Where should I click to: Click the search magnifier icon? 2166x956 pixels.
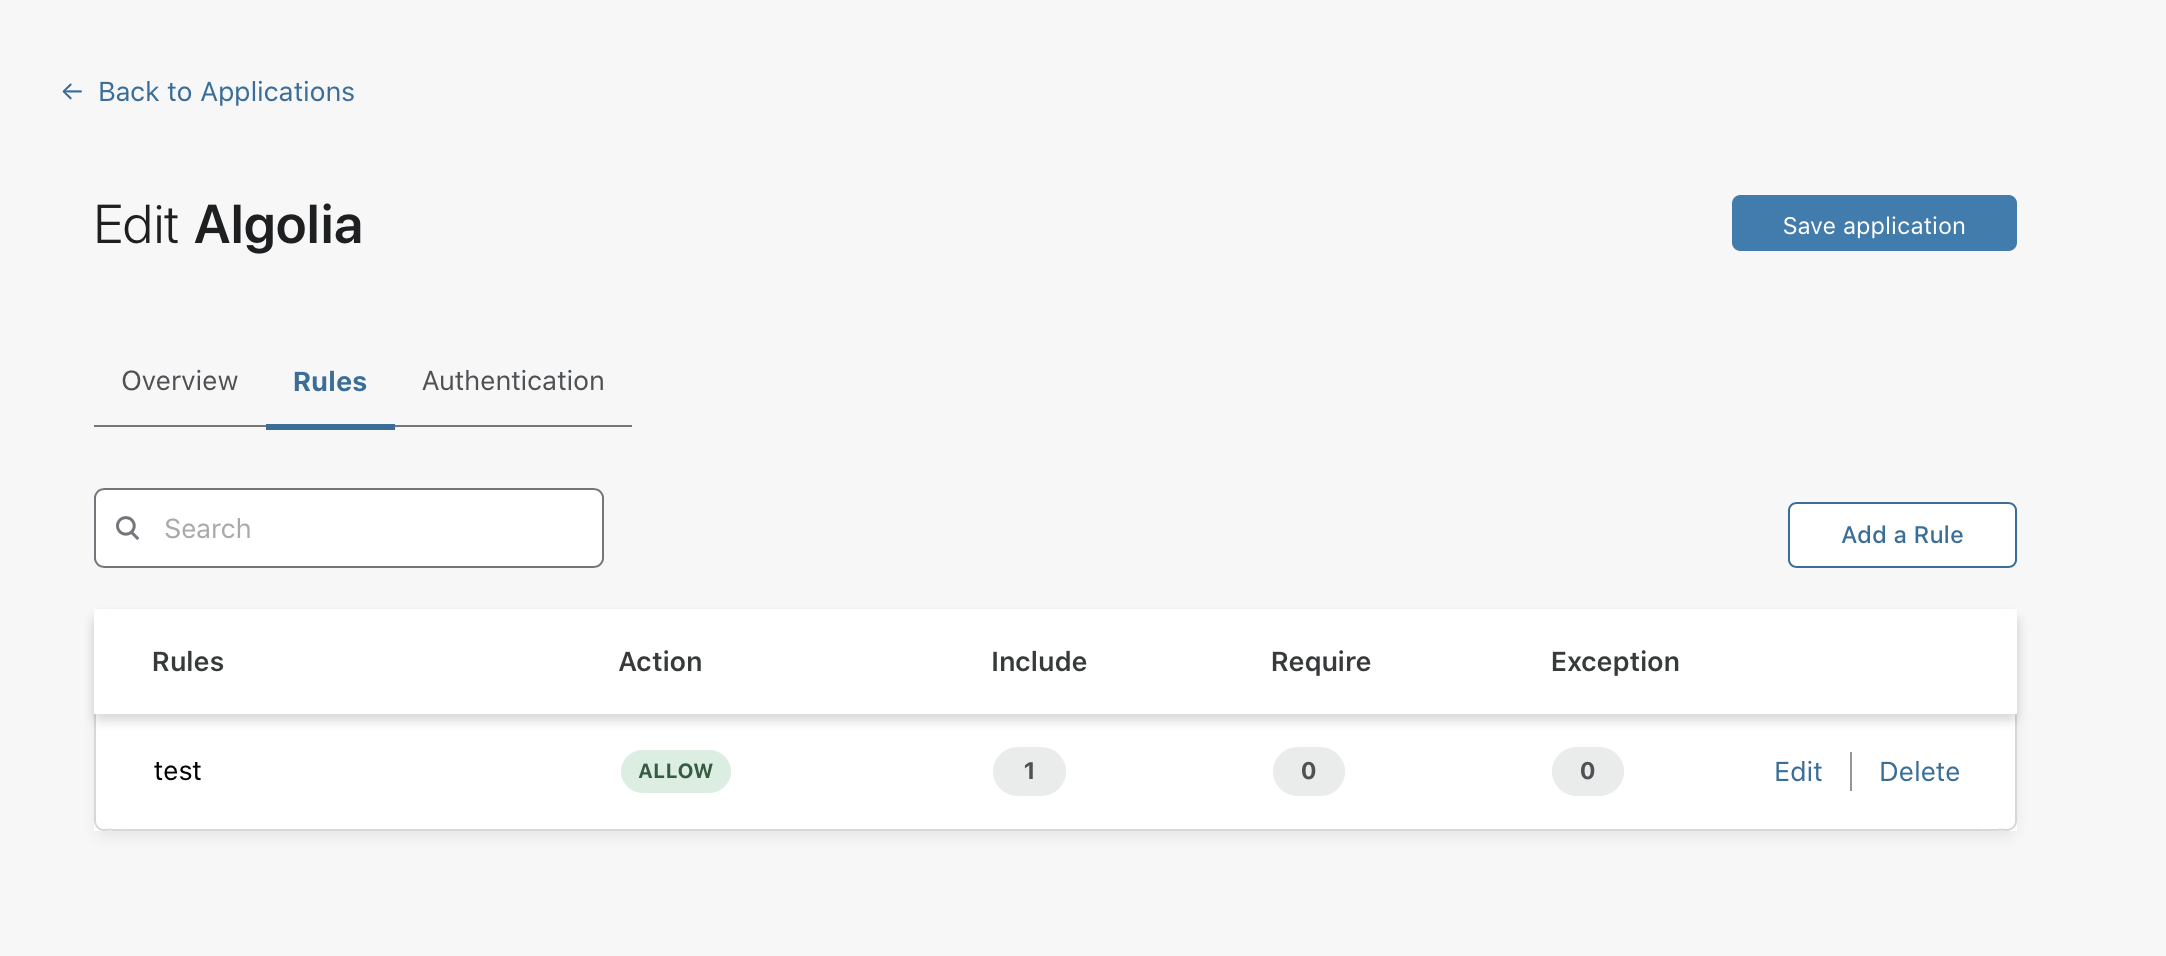click(x=128, y=528)
